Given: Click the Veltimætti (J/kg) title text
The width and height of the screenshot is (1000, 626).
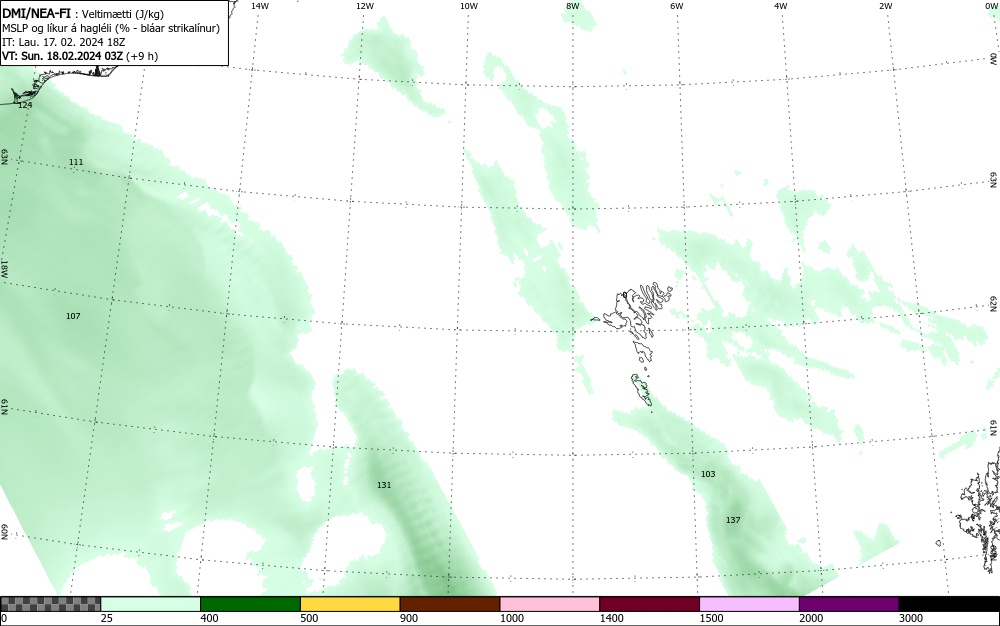Looking at the screenshot, I should pos(122,14).
